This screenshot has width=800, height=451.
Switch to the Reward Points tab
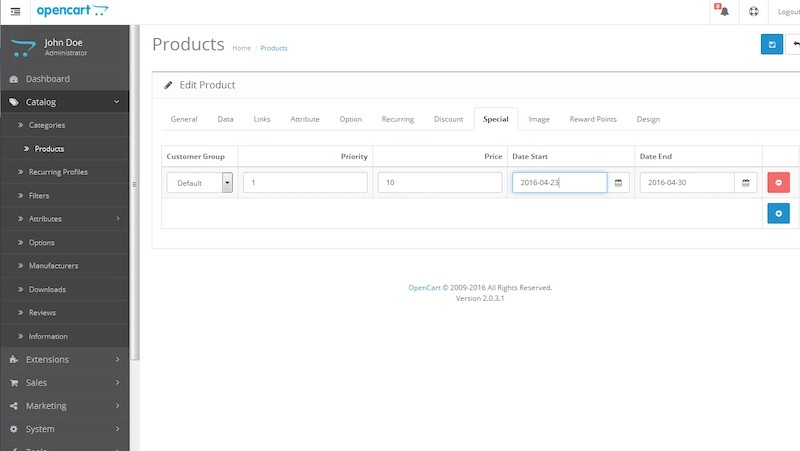point(593,119)
